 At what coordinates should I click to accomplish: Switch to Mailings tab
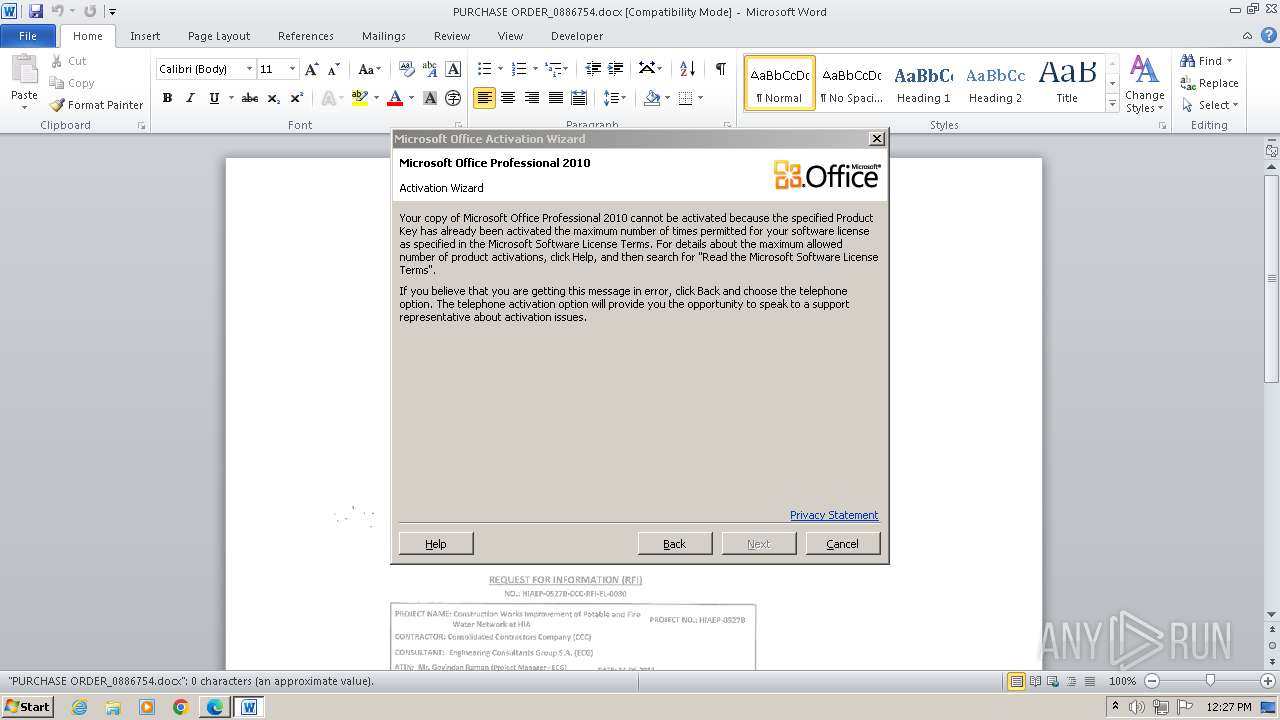[x=384, y=36]
